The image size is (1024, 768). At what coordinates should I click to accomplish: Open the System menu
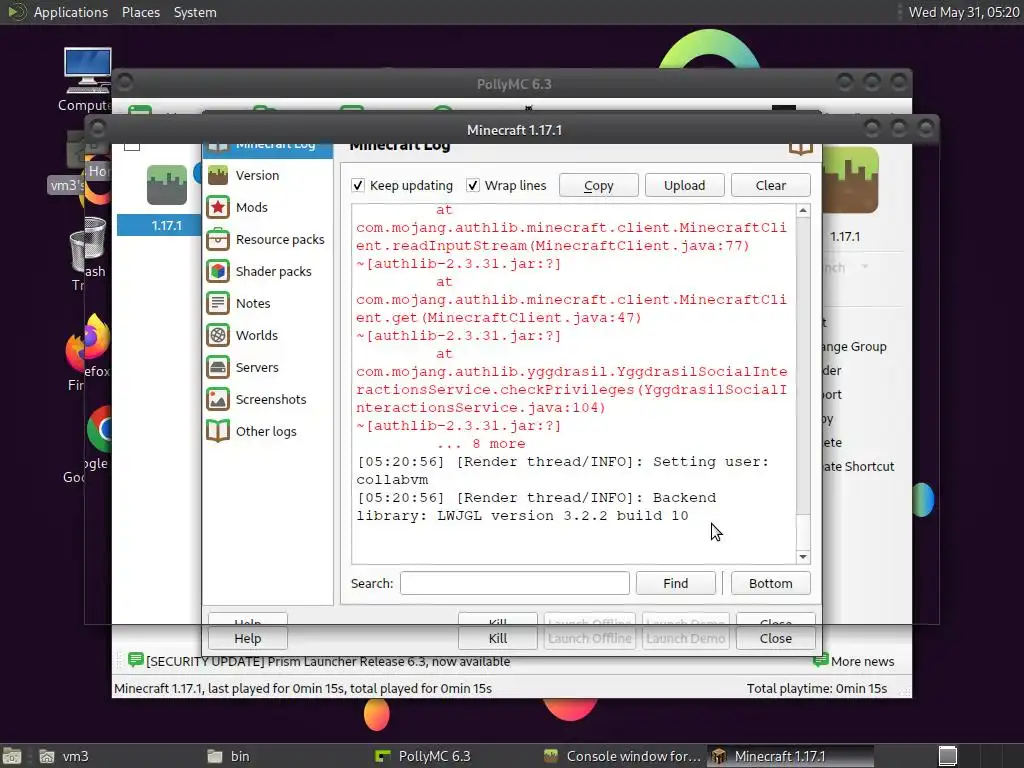[x=195, y=12]
